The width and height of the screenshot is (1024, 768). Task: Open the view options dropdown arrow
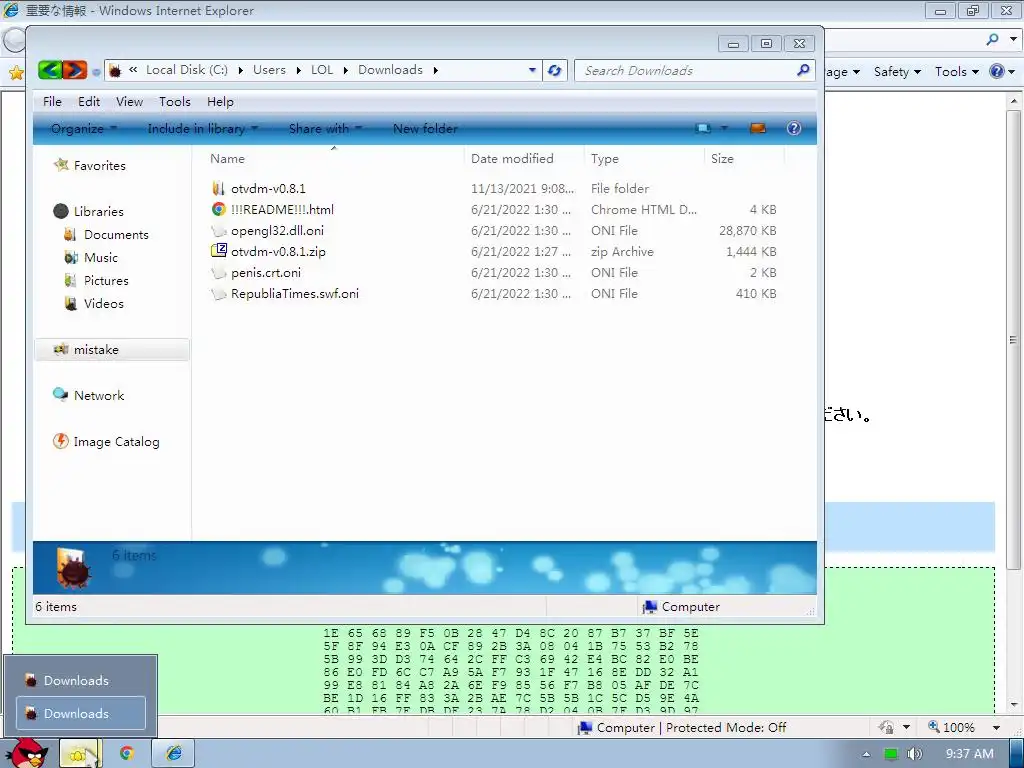[724, 128]
